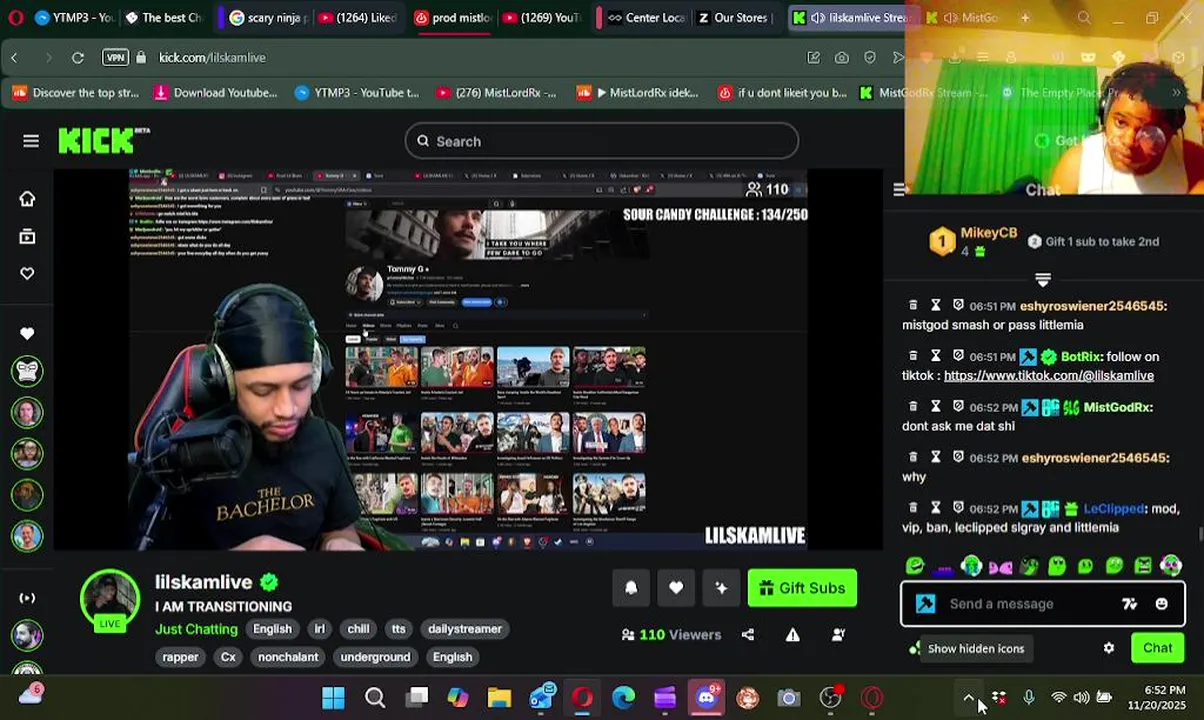The height and width of the screenshot is (720, 1204).
Task: Click MikeyCB name in leaderboard
Action: click(988, 233)
